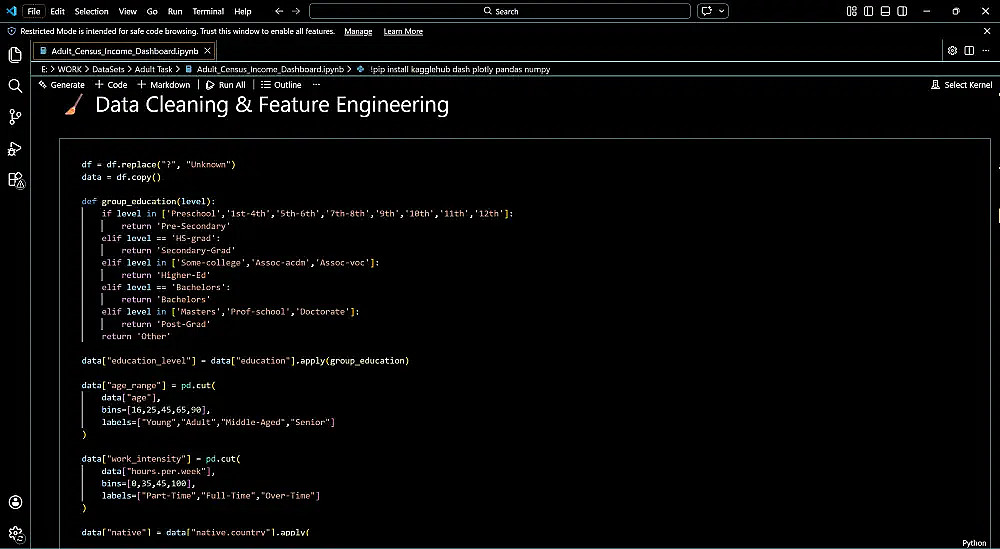Click the command center Search field
The height and width of the screenshot is (549, 1000).
click(x=500, y=11)
